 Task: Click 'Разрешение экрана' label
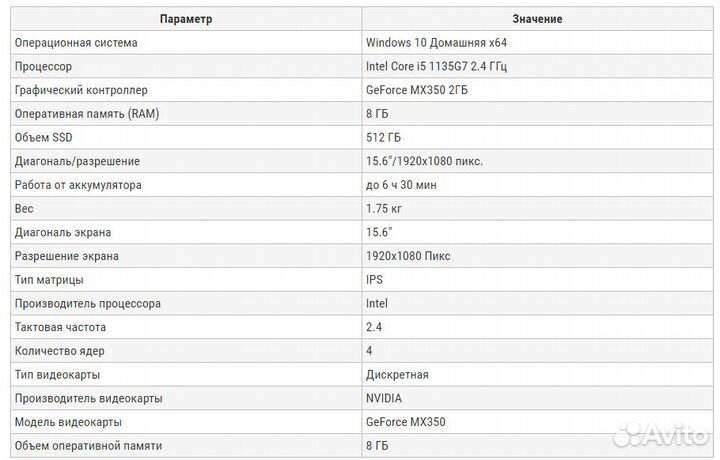click(67, 256)
